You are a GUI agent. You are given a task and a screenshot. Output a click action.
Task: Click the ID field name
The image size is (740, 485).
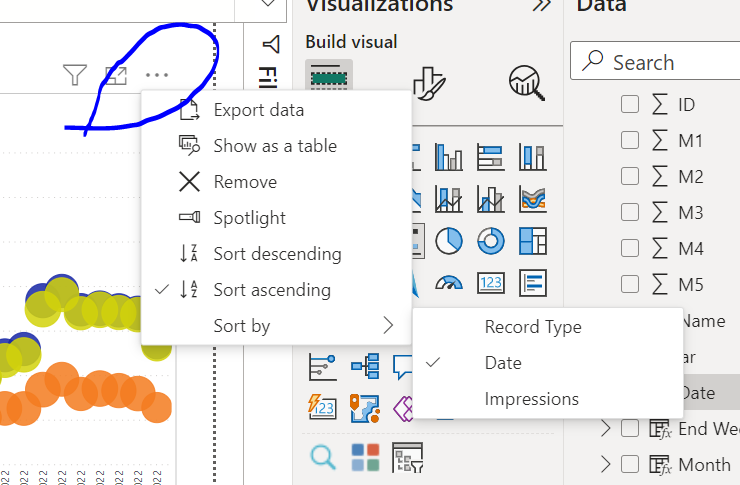click(687, 105)
